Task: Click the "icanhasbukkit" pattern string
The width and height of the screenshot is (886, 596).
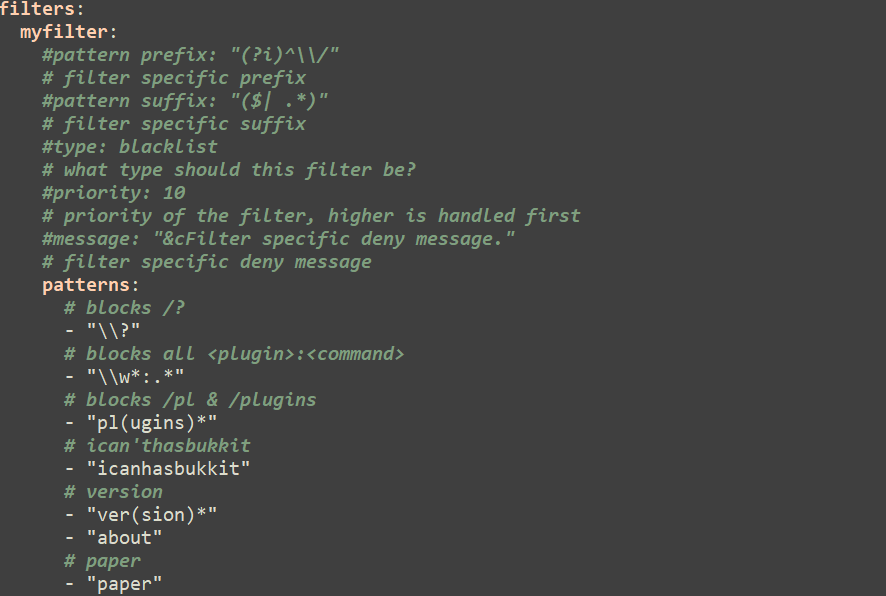Action: (168, 469)
